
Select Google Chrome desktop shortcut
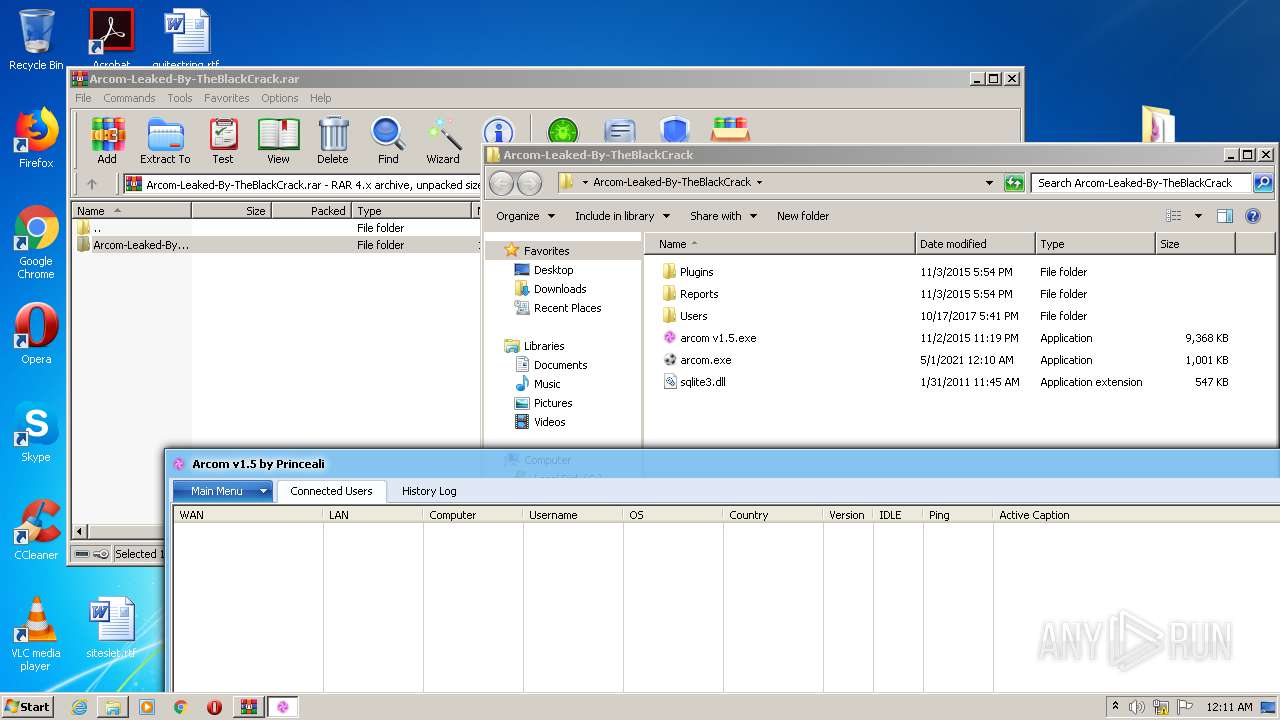(36, 242)
